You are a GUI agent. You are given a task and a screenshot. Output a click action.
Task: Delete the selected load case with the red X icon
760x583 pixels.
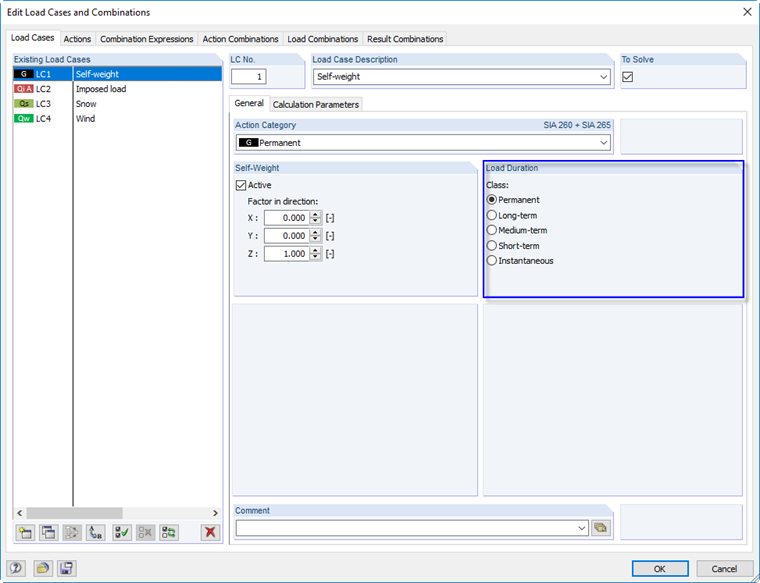(210, 533)
